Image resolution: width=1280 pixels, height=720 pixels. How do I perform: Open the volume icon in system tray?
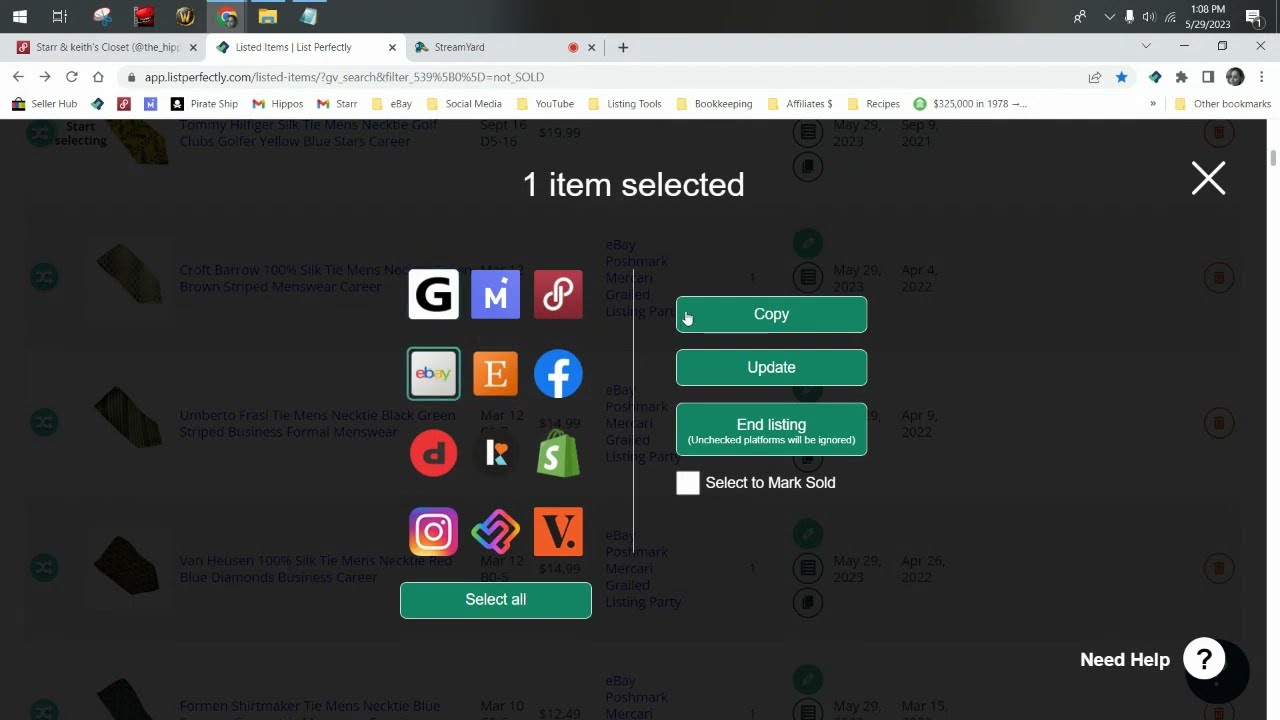(x=1149, y=16)
